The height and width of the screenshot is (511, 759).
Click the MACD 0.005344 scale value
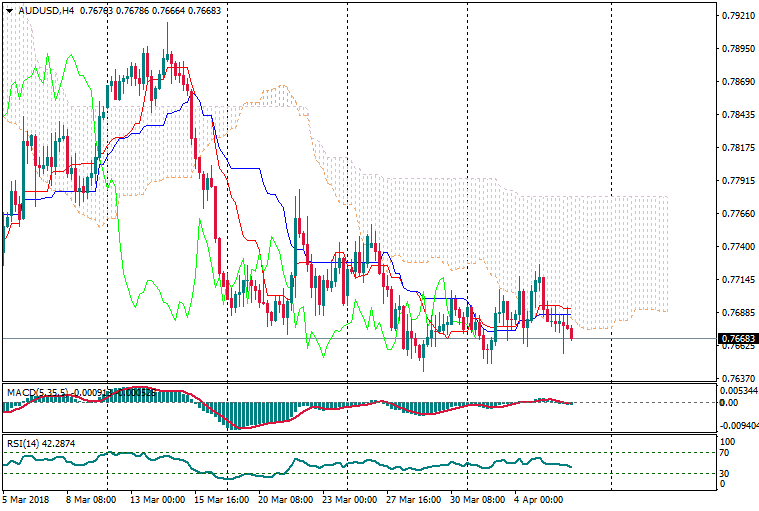pos(739,391)
